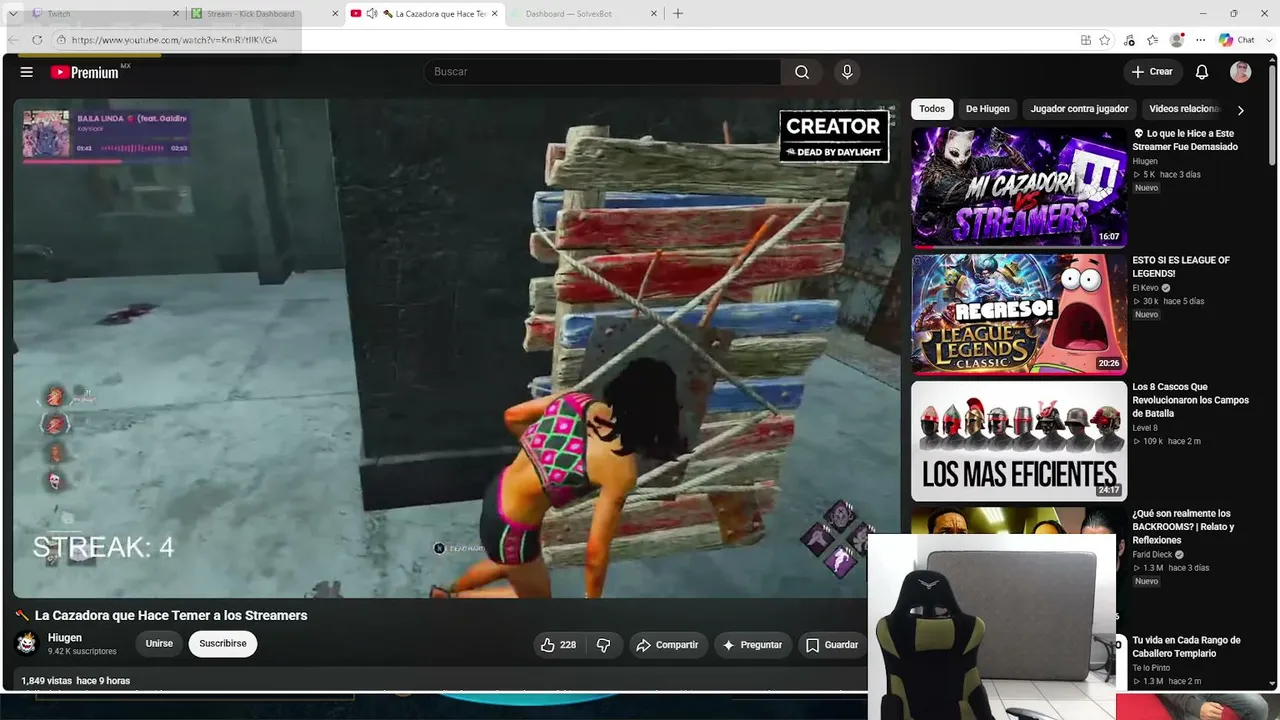Click the Unirse button

pyautogui.click(x=159, y=644)
